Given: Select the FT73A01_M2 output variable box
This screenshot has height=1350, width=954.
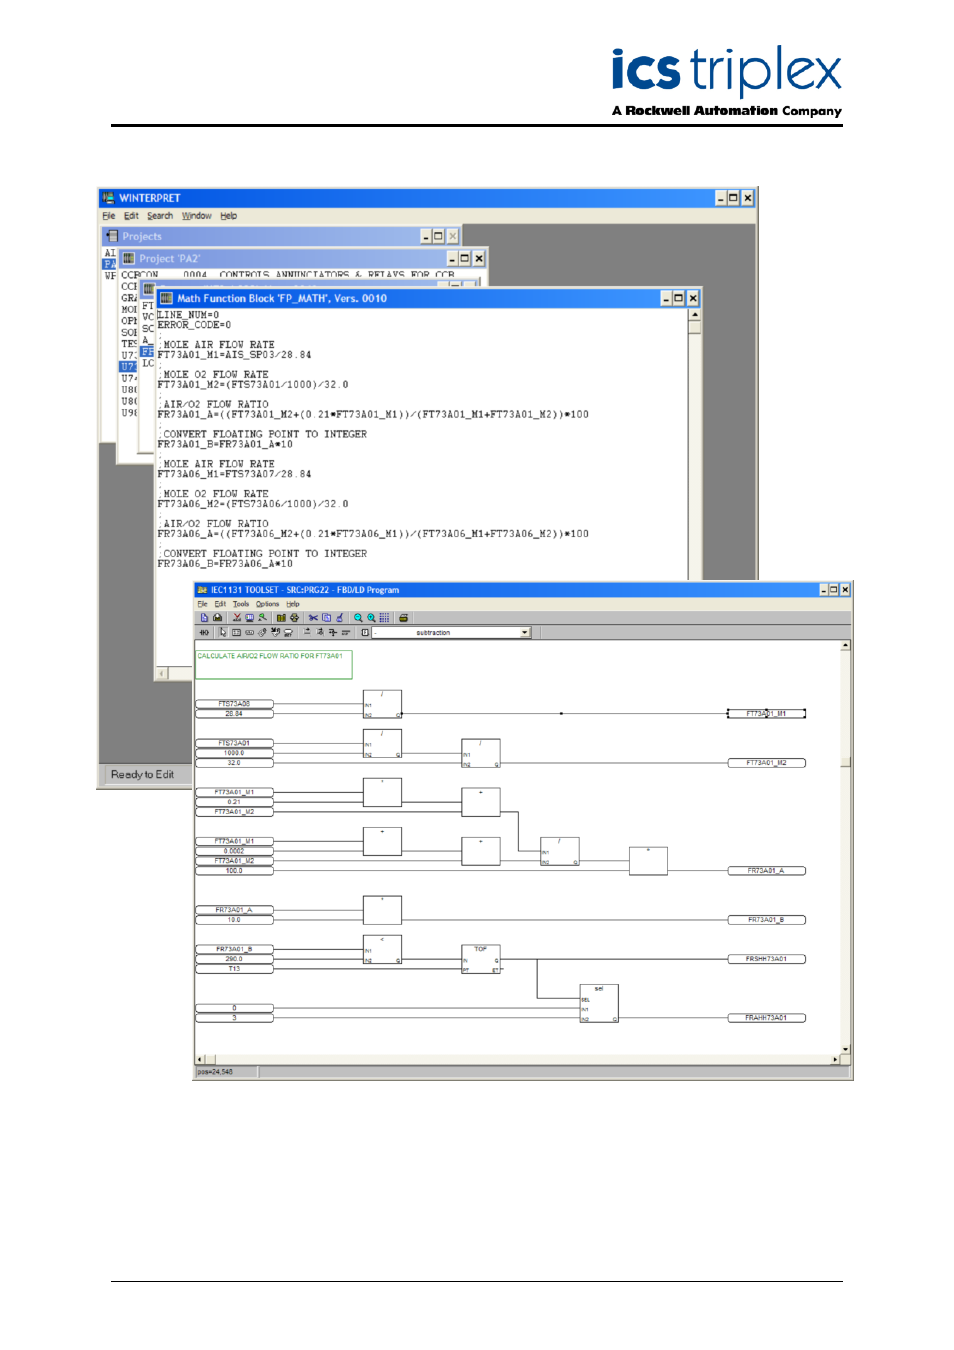Looking at the screenshot, I should coord(766,763).
